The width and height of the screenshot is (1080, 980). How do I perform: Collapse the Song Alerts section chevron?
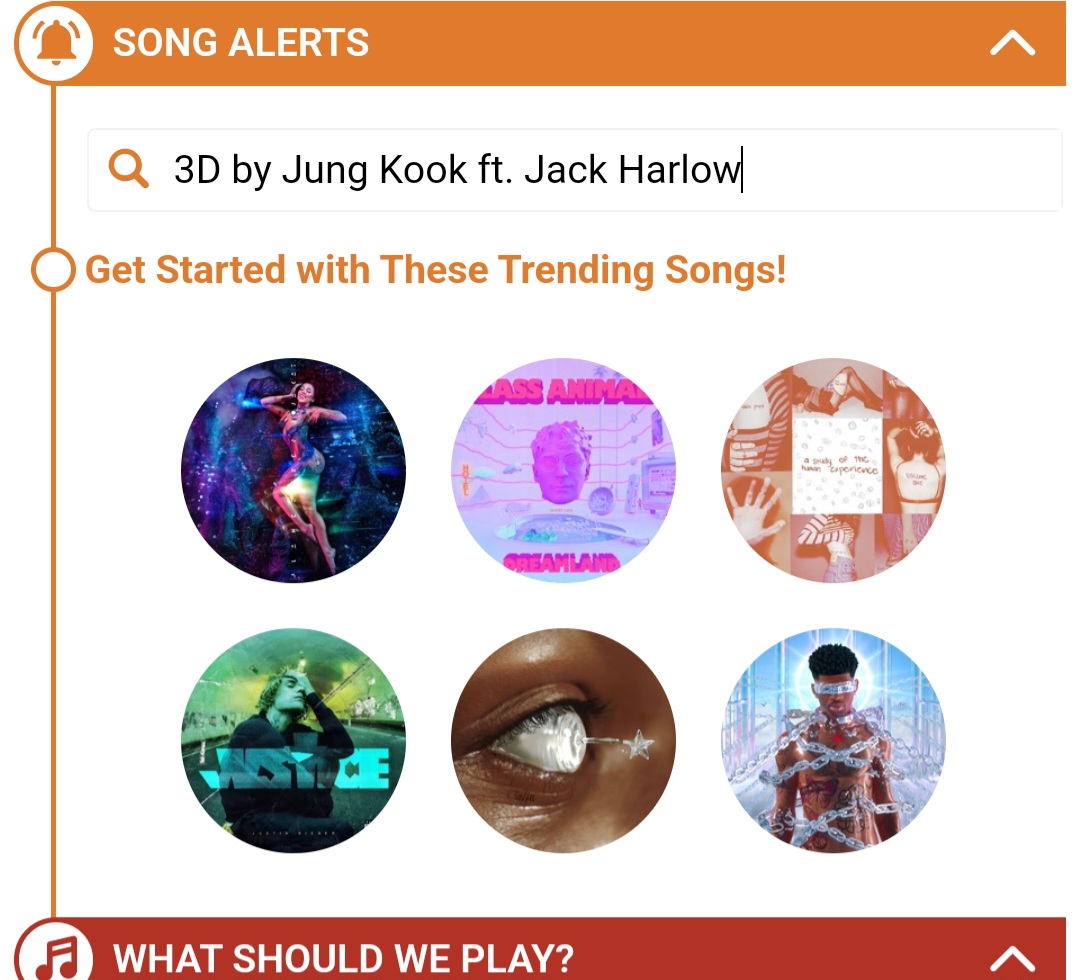point(1012,43)
